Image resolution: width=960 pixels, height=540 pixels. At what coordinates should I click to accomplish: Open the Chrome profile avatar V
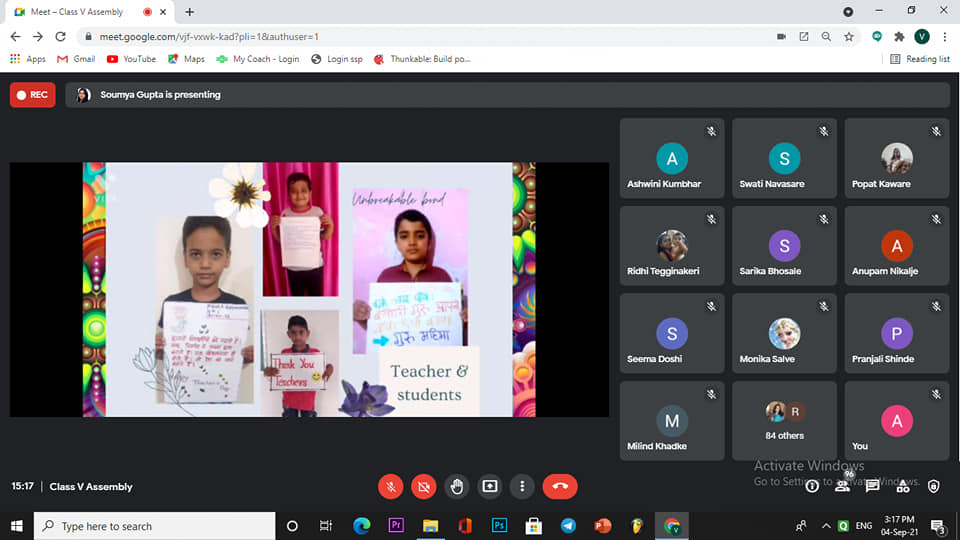pyautogui.click(x=922, y=37)
